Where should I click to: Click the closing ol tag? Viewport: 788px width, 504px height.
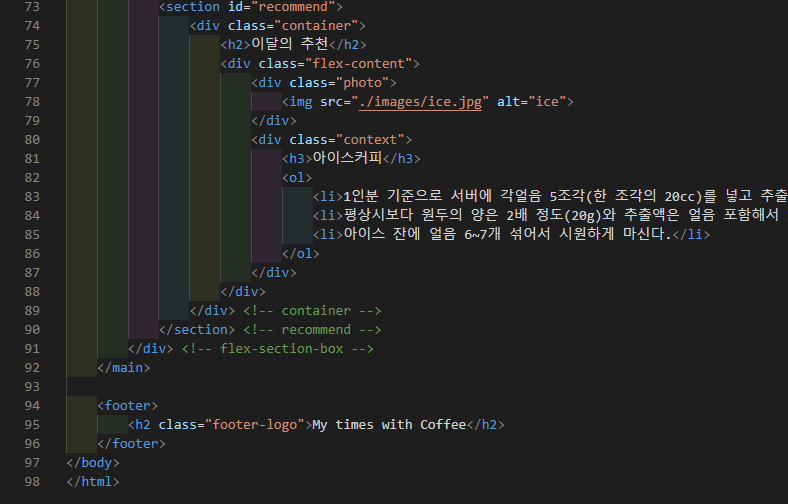301,254
